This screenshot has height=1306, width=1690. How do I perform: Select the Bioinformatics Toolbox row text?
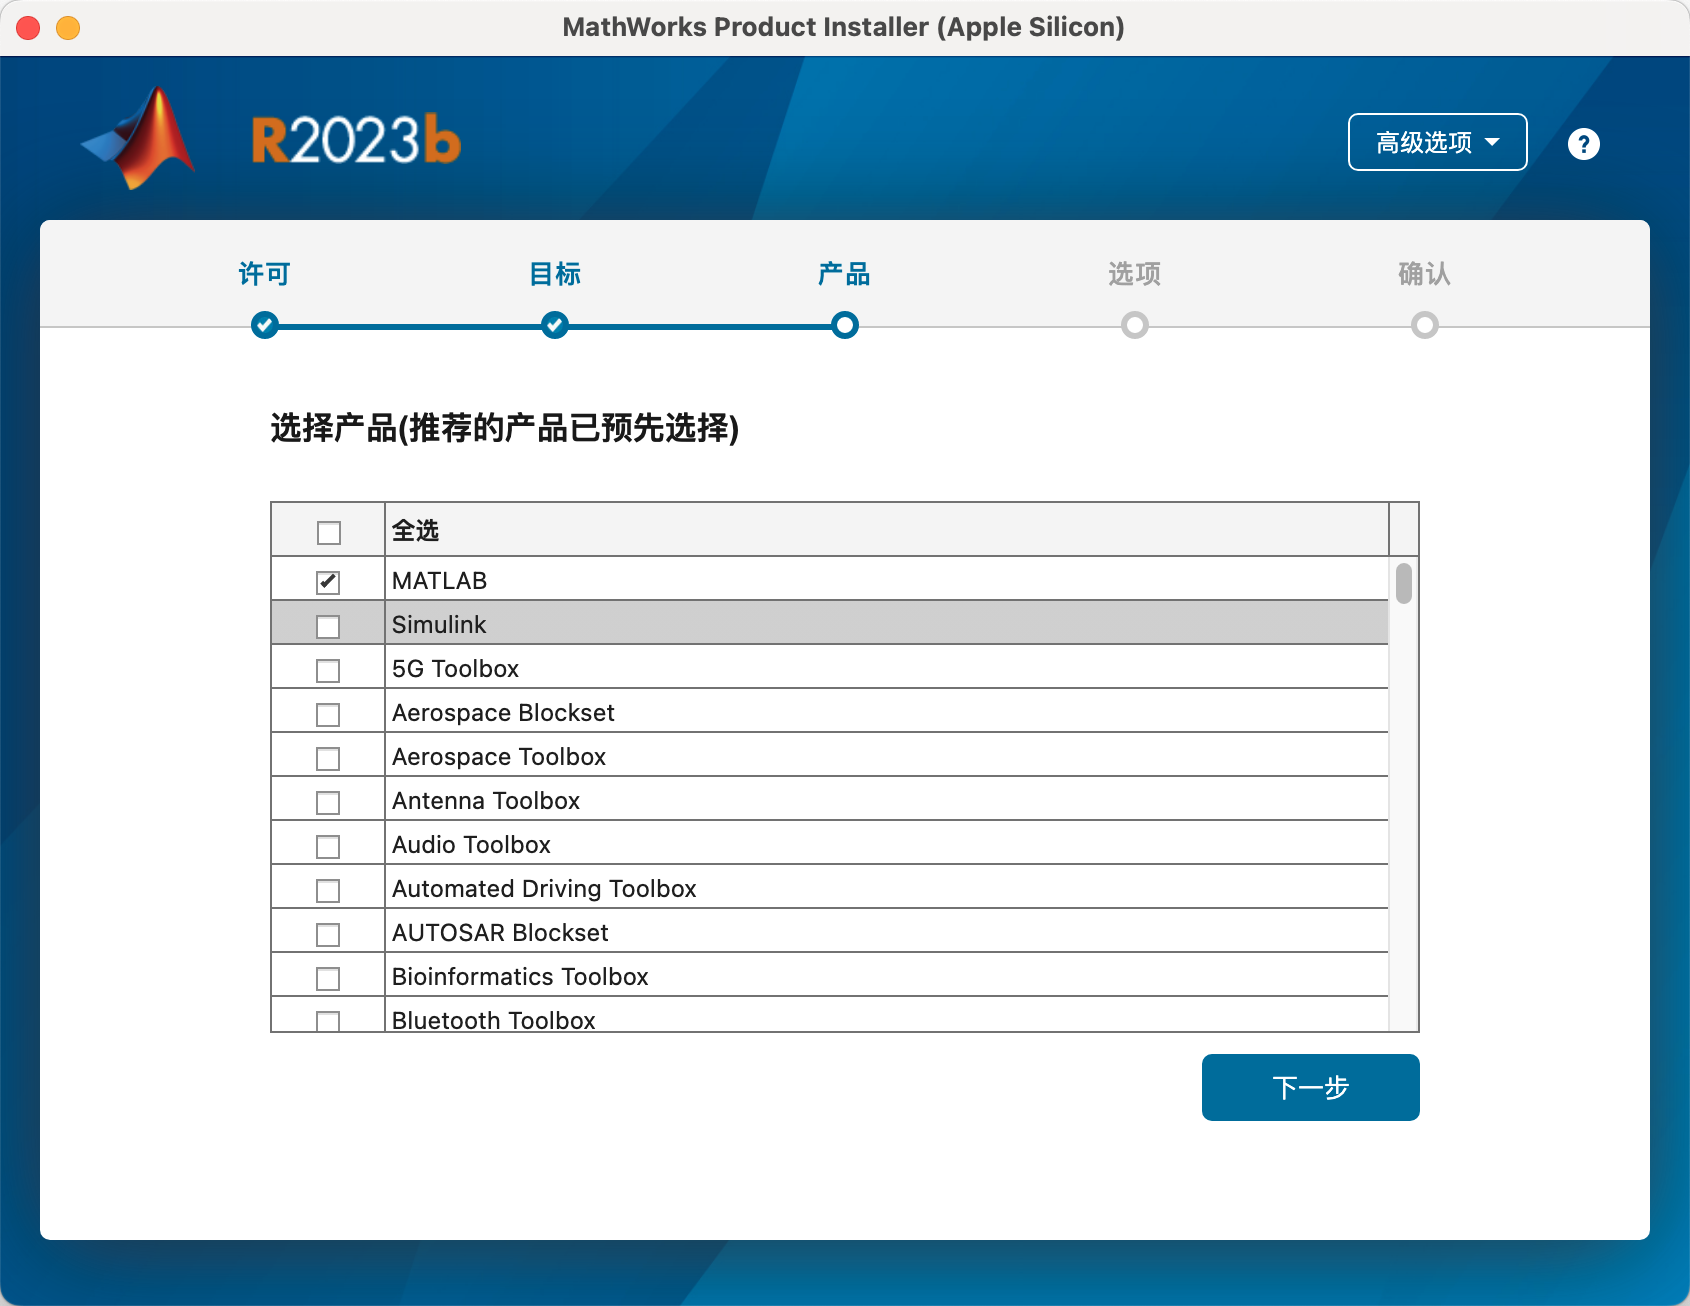[520, 976]
